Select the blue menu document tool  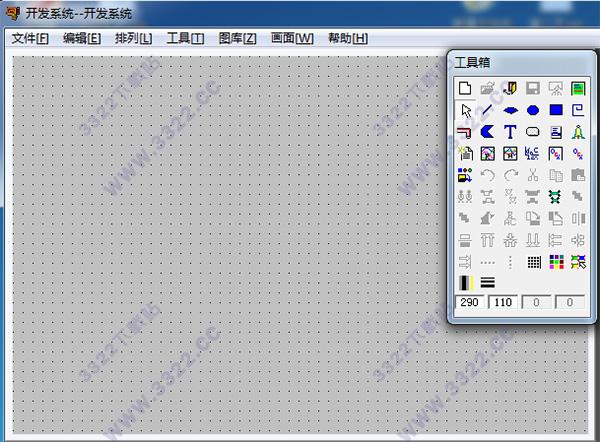[556, 132]
